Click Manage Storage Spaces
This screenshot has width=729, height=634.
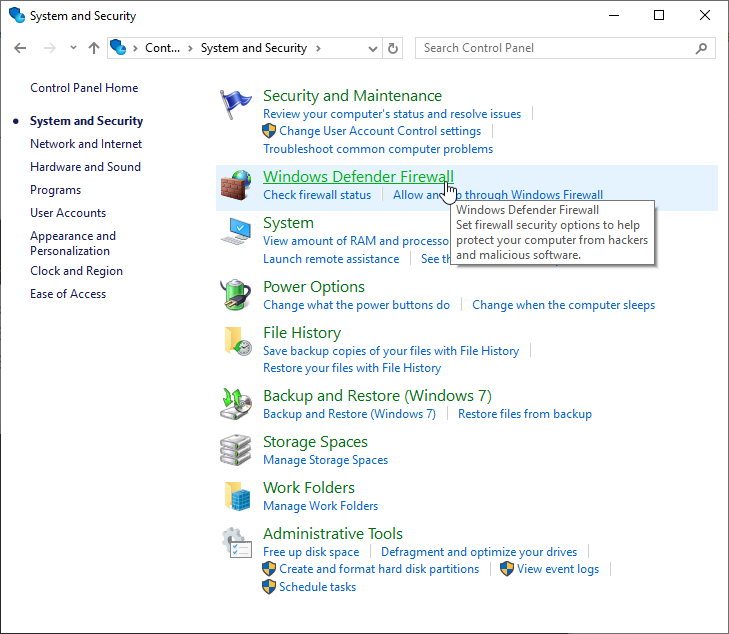pos(325,460)
